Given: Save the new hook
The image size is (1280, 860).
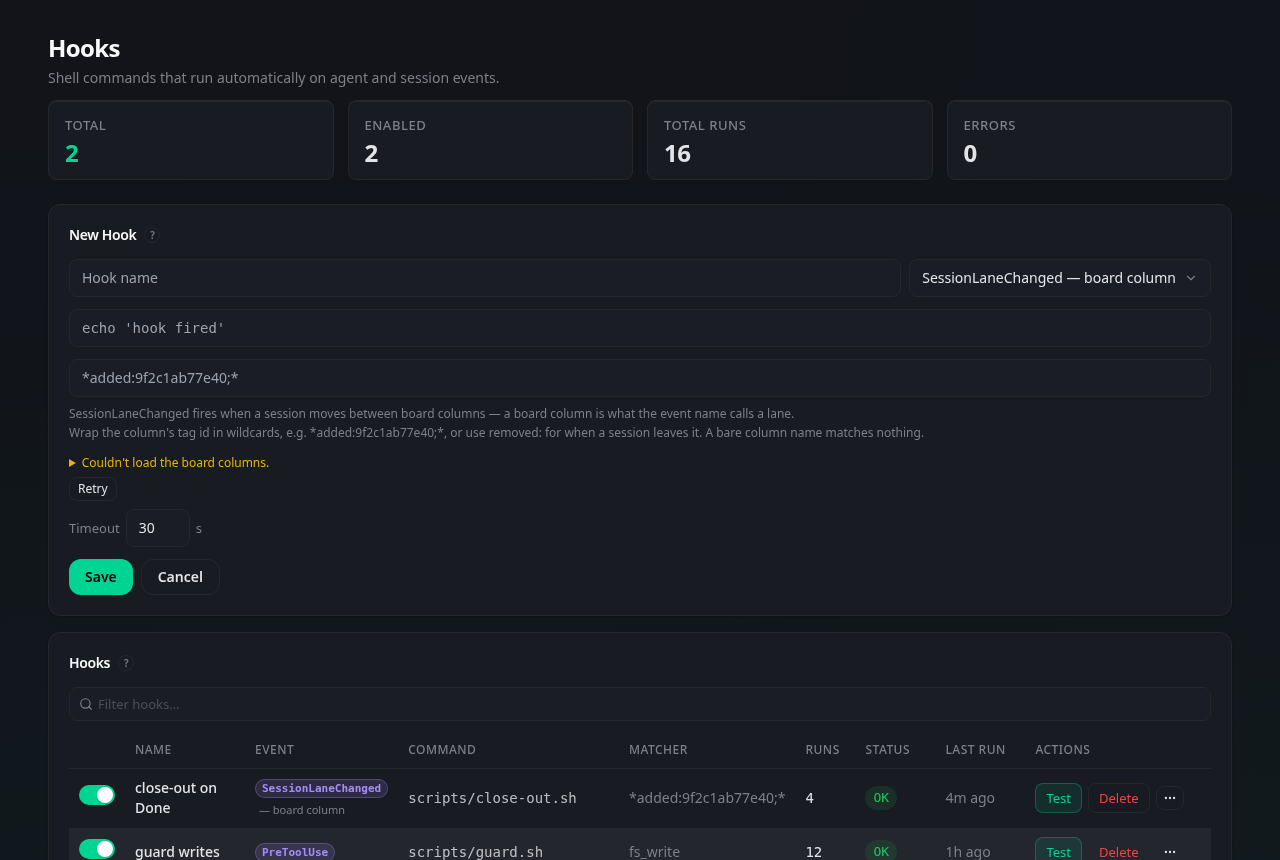Looking at the screenshot, I should [101, 577].
